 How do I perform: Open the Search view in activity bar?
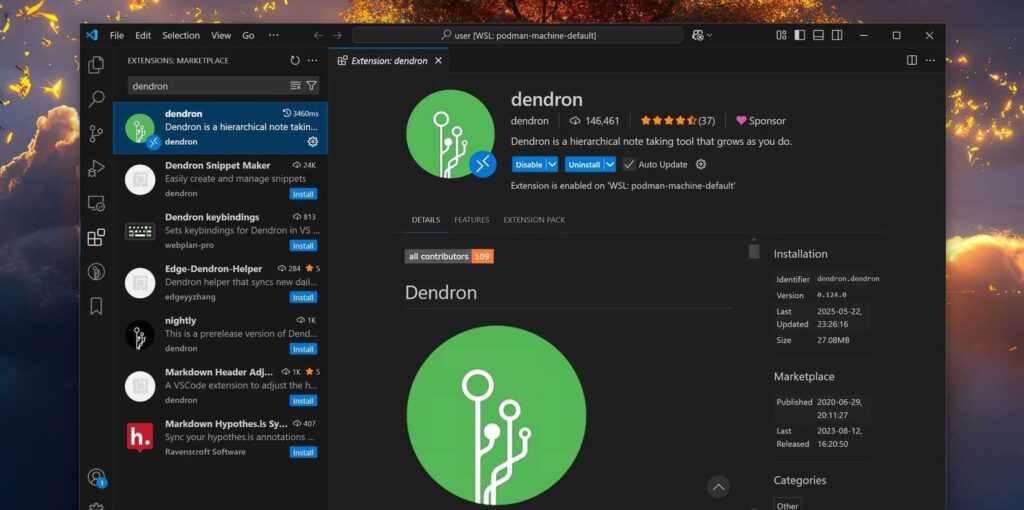click(96, 99)
